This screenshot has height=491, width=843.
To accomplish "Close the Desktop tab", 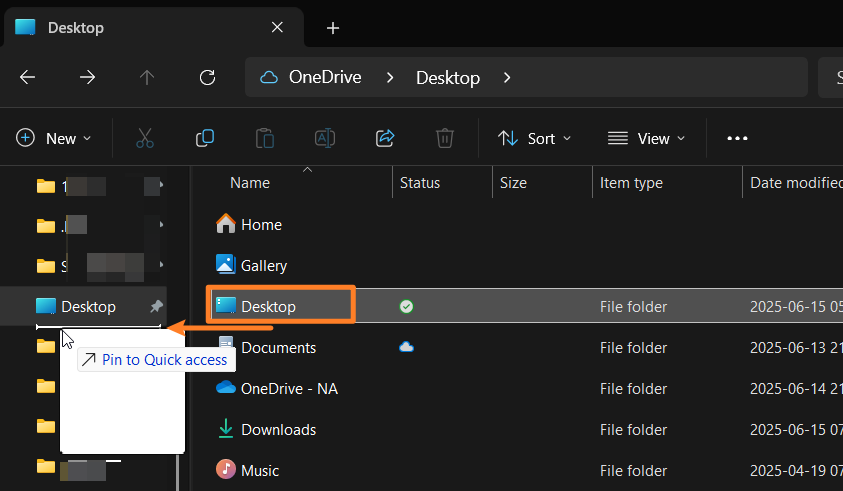I will pyautogui.click(x=277, y=27).
